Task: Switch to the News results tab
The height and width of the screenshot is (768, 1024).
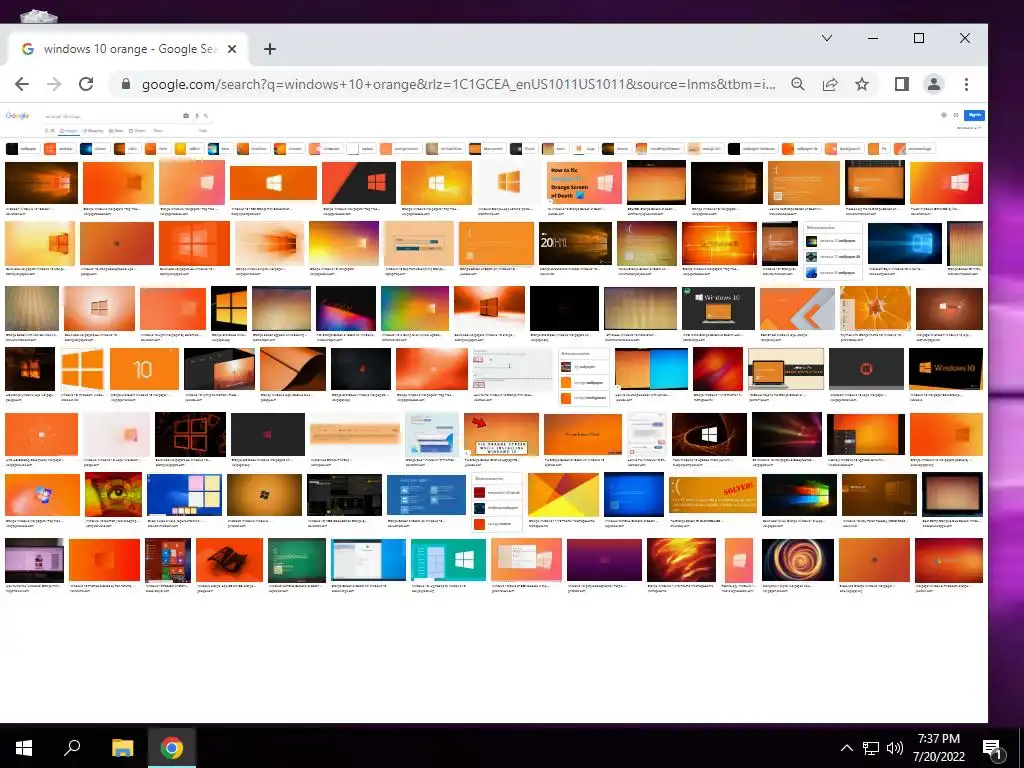Action: [x=116, y=131]
